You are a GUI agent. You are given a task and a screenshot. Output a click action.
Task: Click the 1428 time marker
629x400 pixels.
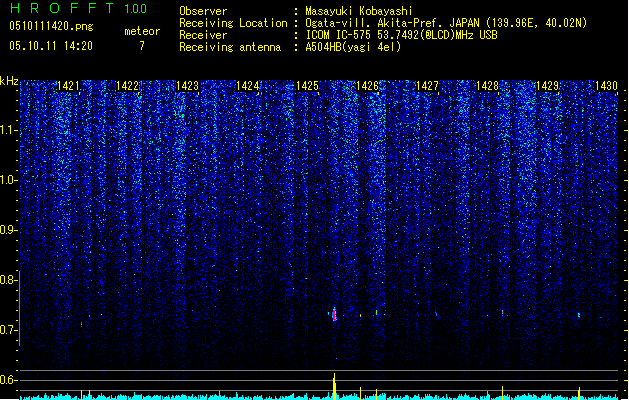487,86
